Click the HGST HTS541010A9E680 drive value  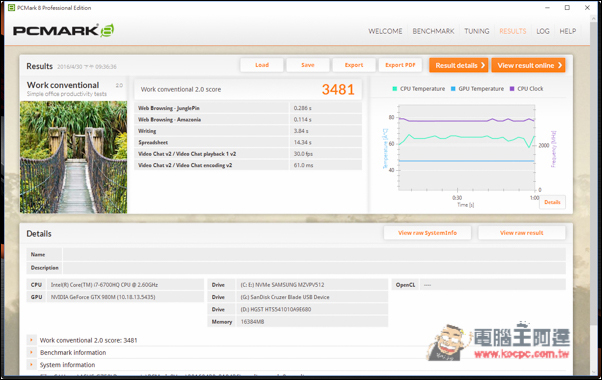pos(312,309)
